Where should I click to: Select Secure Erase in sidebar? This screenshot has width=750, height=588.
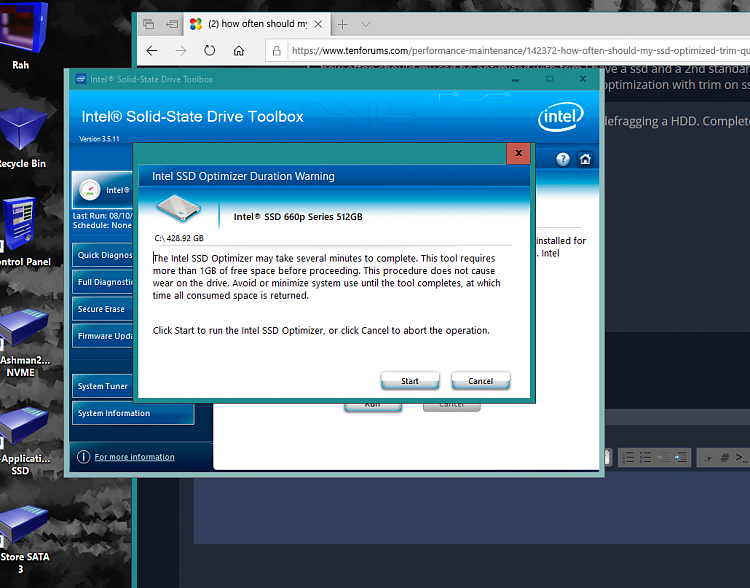[103, 309]
